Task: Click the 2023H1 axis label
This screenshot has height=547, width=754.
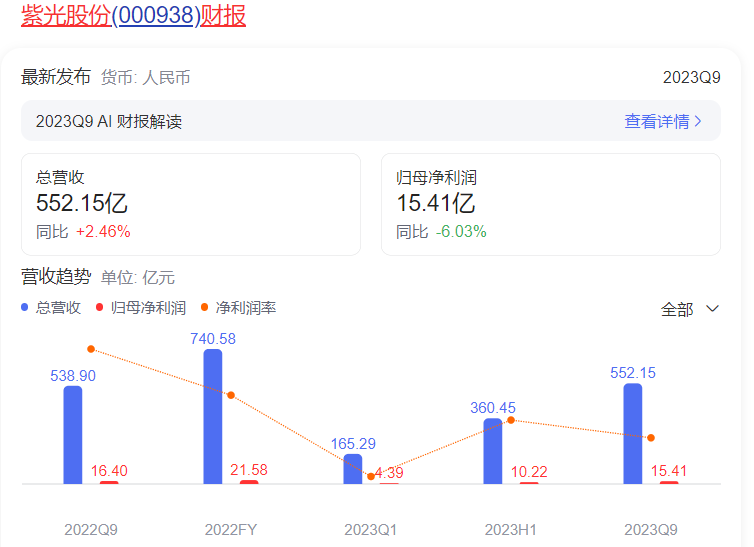Action: pyautogui.click(x=511, y=530)
